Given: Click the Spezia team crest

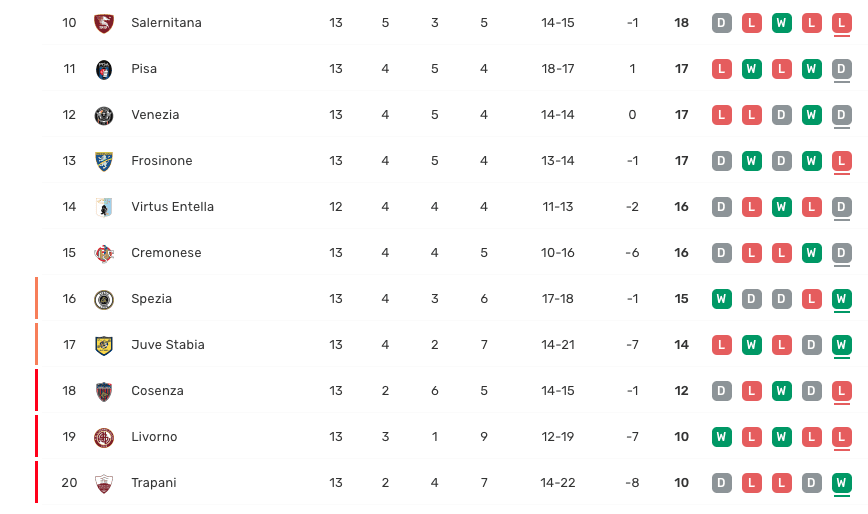Looking at the screenshot, I should (104, 299).
